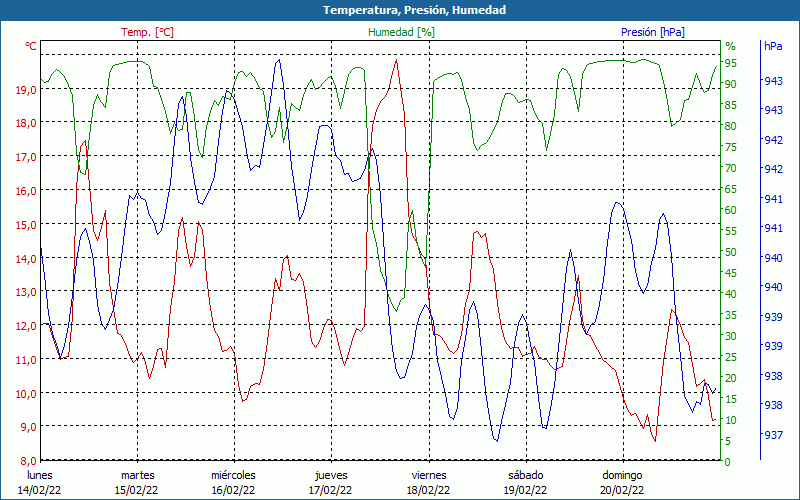Click the '85' humidity axis value
The width and height of the screenshot is (800, 500).
730,105
